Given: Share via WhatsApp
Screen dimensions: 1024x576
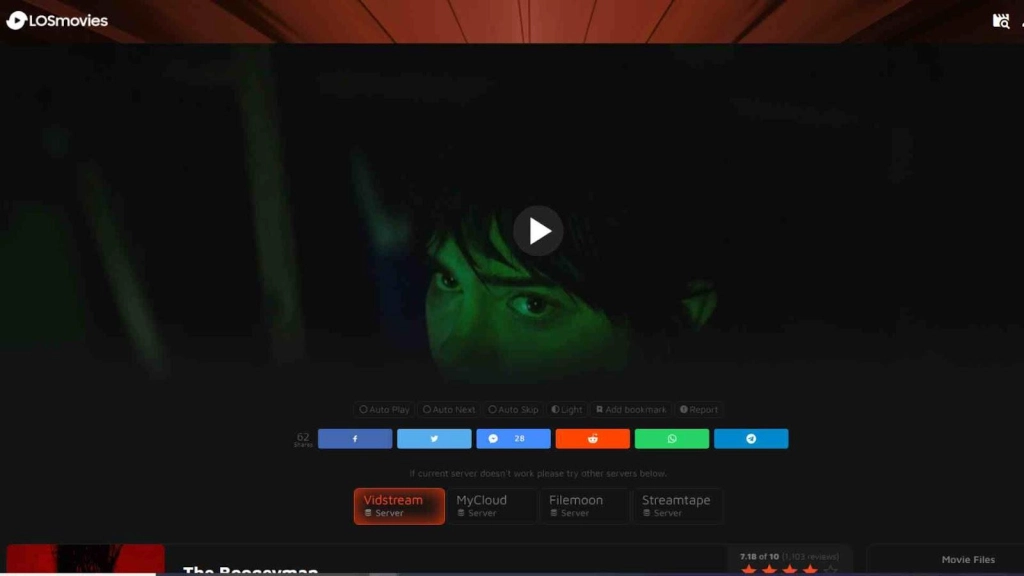Looking at the screenshot, I should point(671,438).
